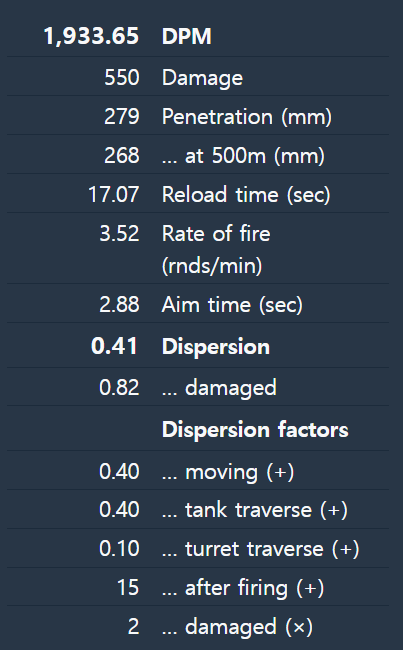Click the reload value 17.07
Screen dimensions: 403x650
(114, 194)
